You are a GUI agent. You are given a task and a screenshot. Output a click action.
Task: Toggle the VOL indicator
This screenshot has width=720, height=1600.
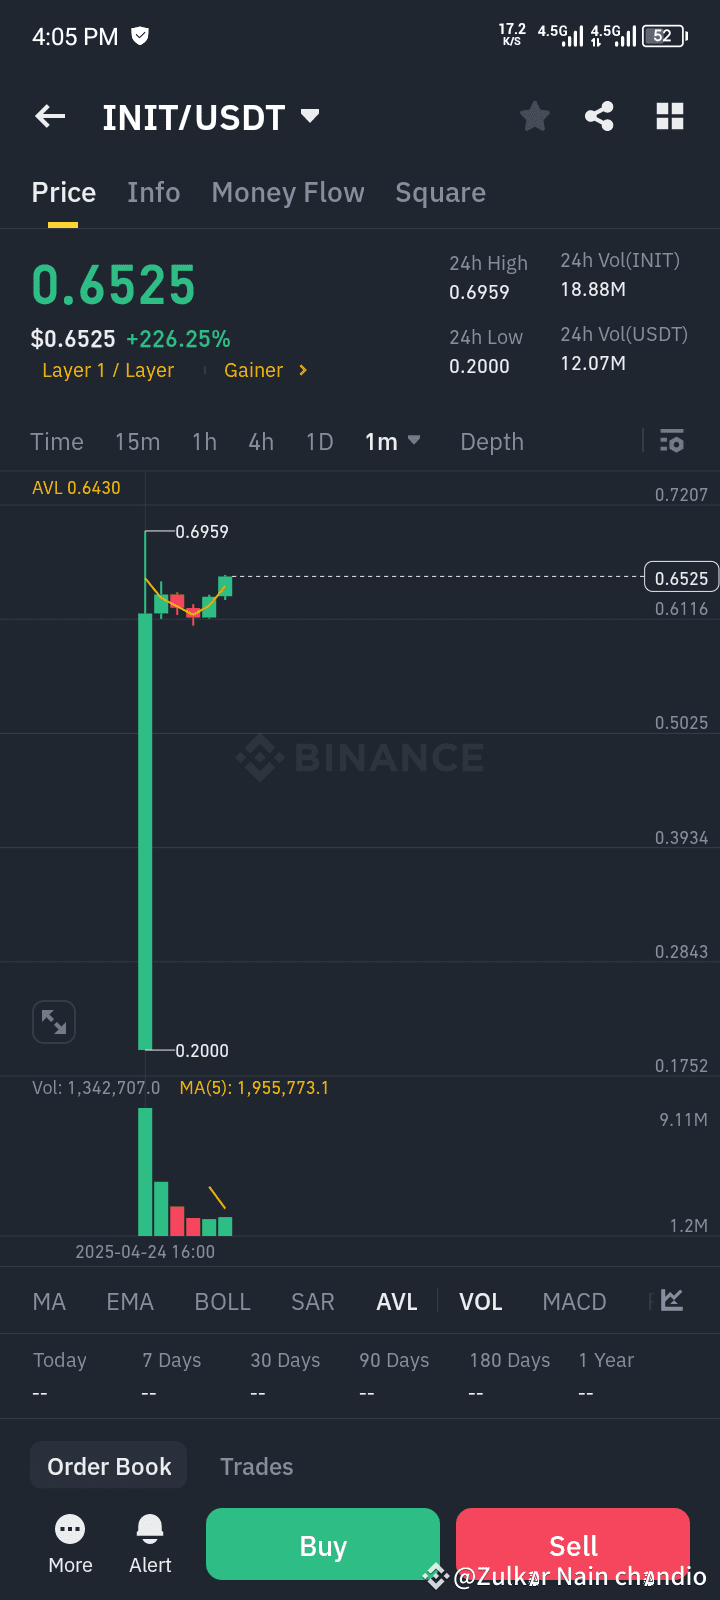(481, 1301)
